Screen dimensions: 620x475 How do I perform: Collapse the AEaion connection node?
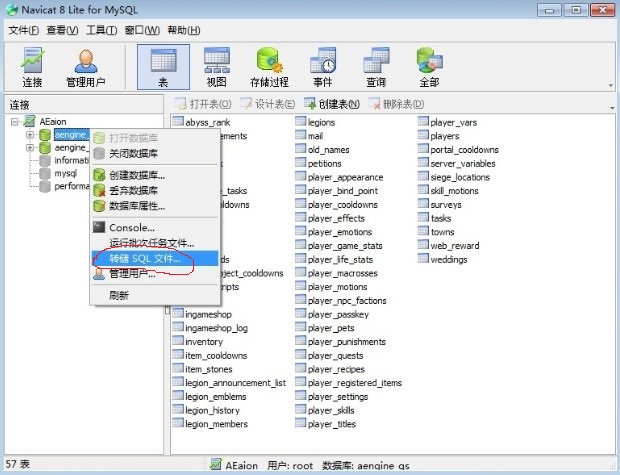(x=15, y=121)
